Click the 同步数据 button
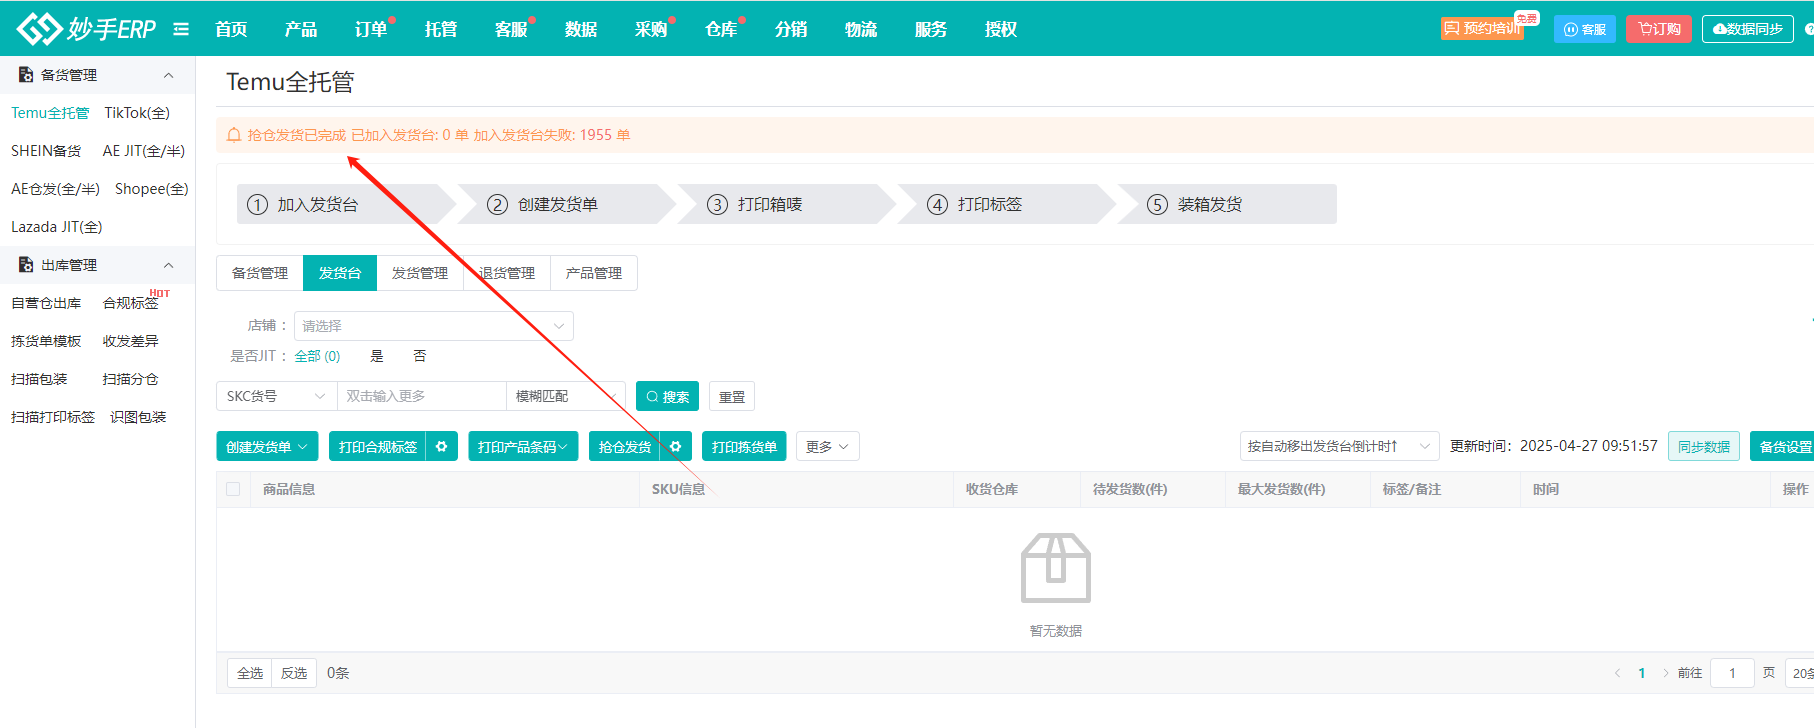The image size is (1814, 728). 1704,446
